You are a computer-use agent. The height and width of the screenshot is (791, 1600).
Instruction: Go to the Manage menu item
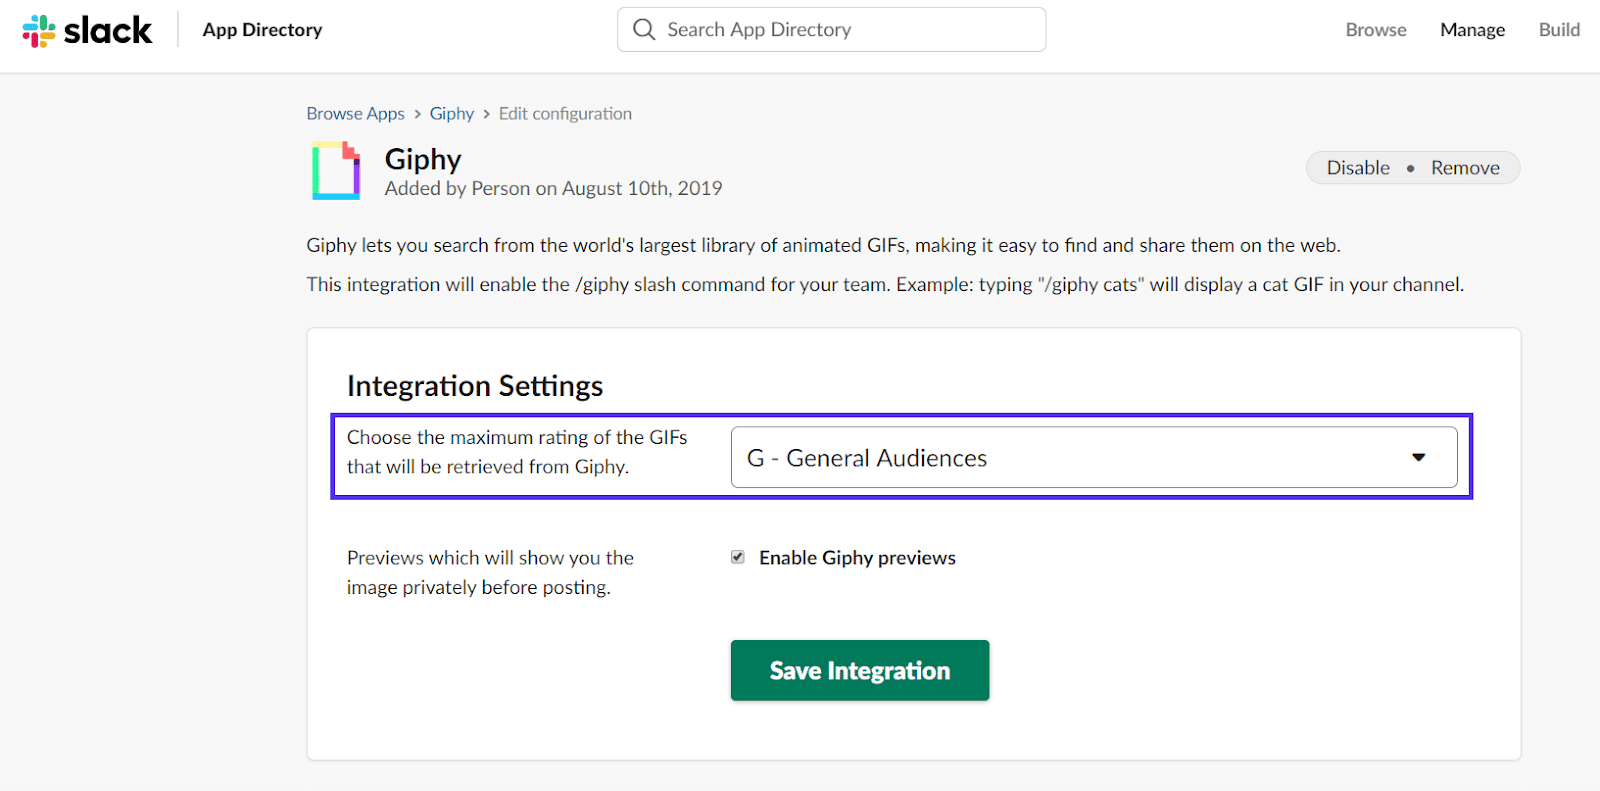coord(1472,30)
